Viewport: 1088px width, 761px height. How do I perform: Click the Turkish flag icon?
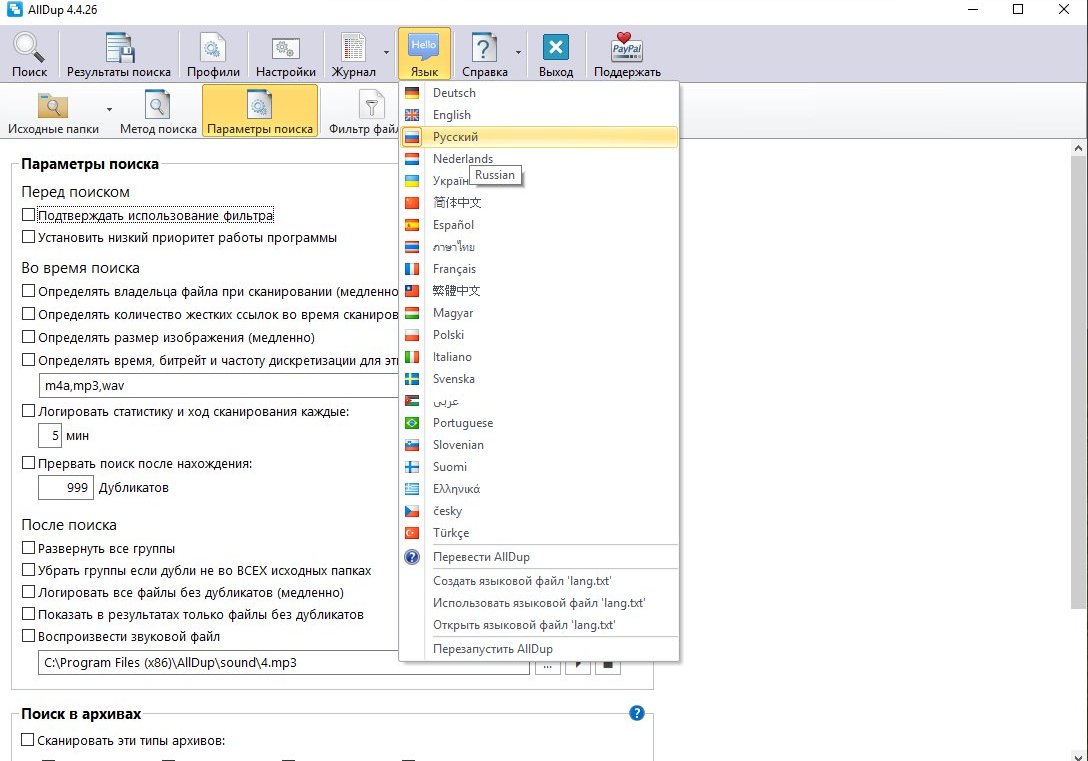[x=412, y=533]
